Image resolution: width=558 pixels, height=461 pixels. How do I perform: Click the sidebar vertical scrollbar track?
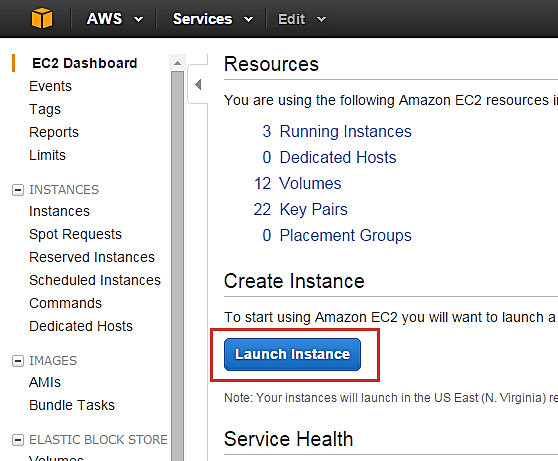pos(177,265)
